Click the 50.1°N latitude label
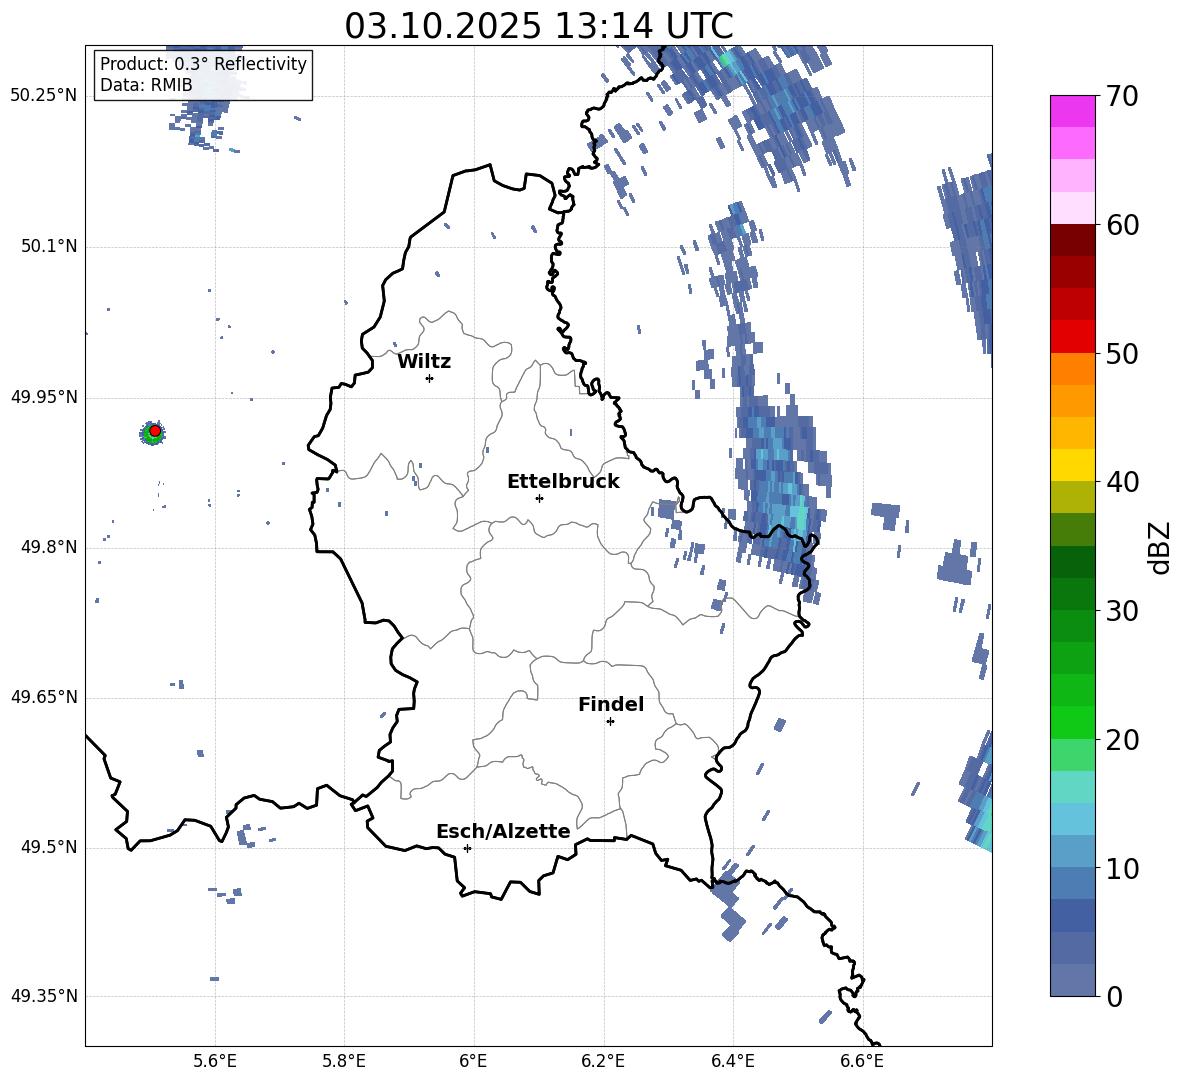This screenshot has height=1081, width=1184. [49, 246]
